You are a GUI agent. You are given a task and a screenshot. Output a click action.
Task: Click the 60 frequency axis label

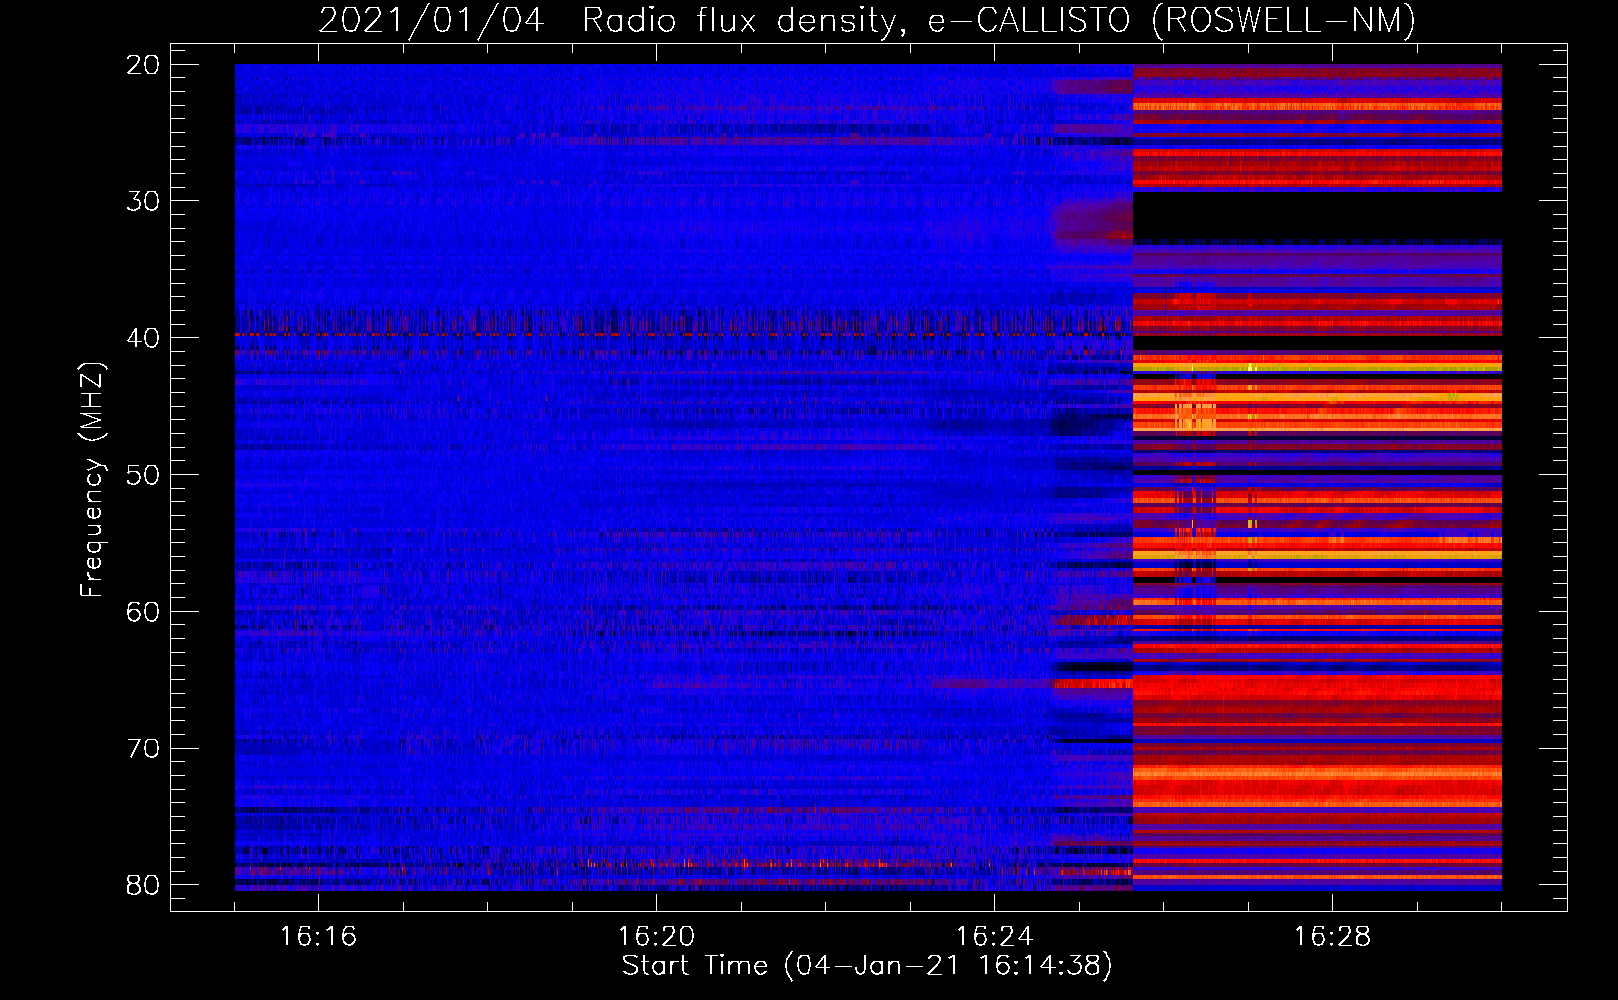click(x=144, y=612)
